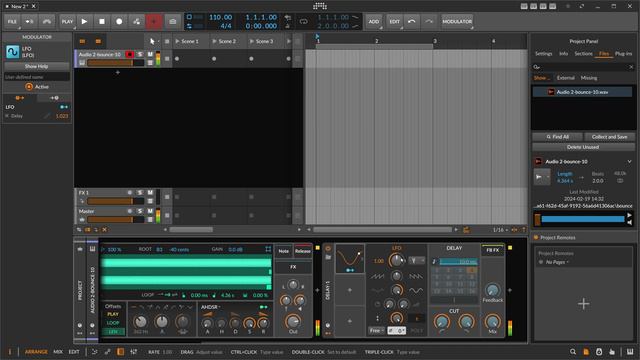Switch to Settings tab in Project Panel
This screenshot has height=360, width=640.
(543, 53)
